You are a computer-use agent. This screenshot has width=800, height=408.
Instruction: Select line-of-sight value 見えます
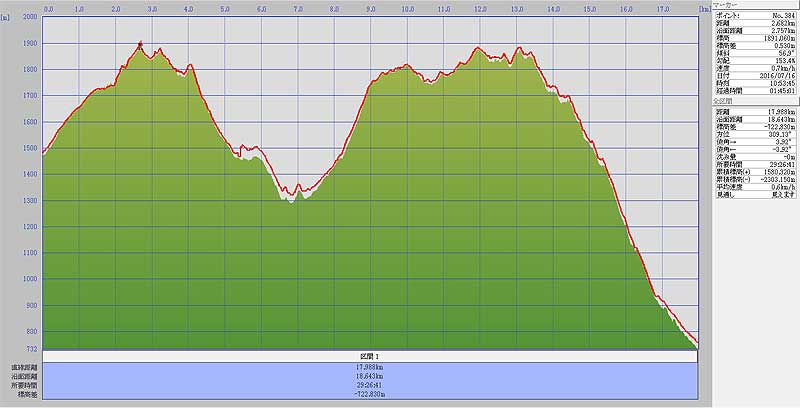(x=785, y=195)
